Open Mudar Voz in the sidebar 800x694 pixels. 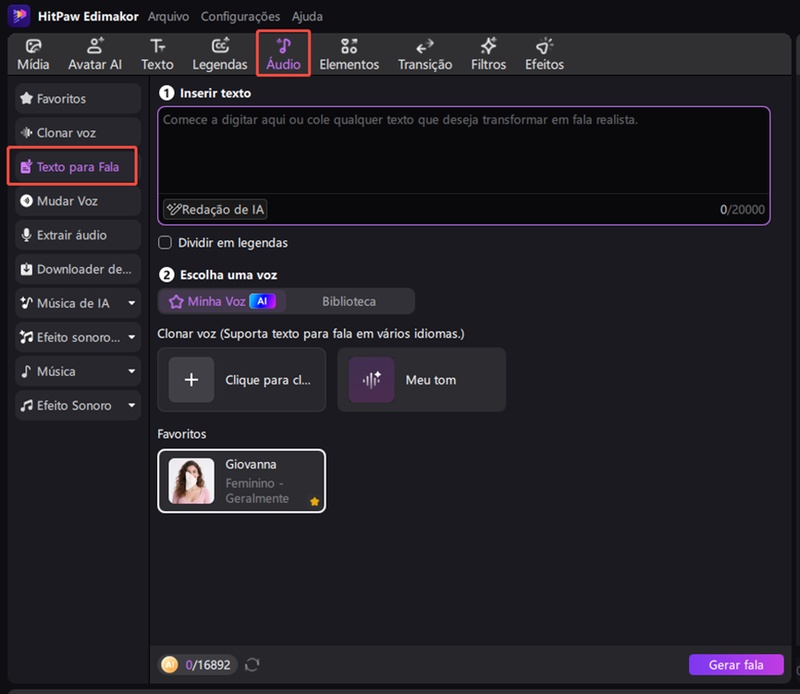78,201
